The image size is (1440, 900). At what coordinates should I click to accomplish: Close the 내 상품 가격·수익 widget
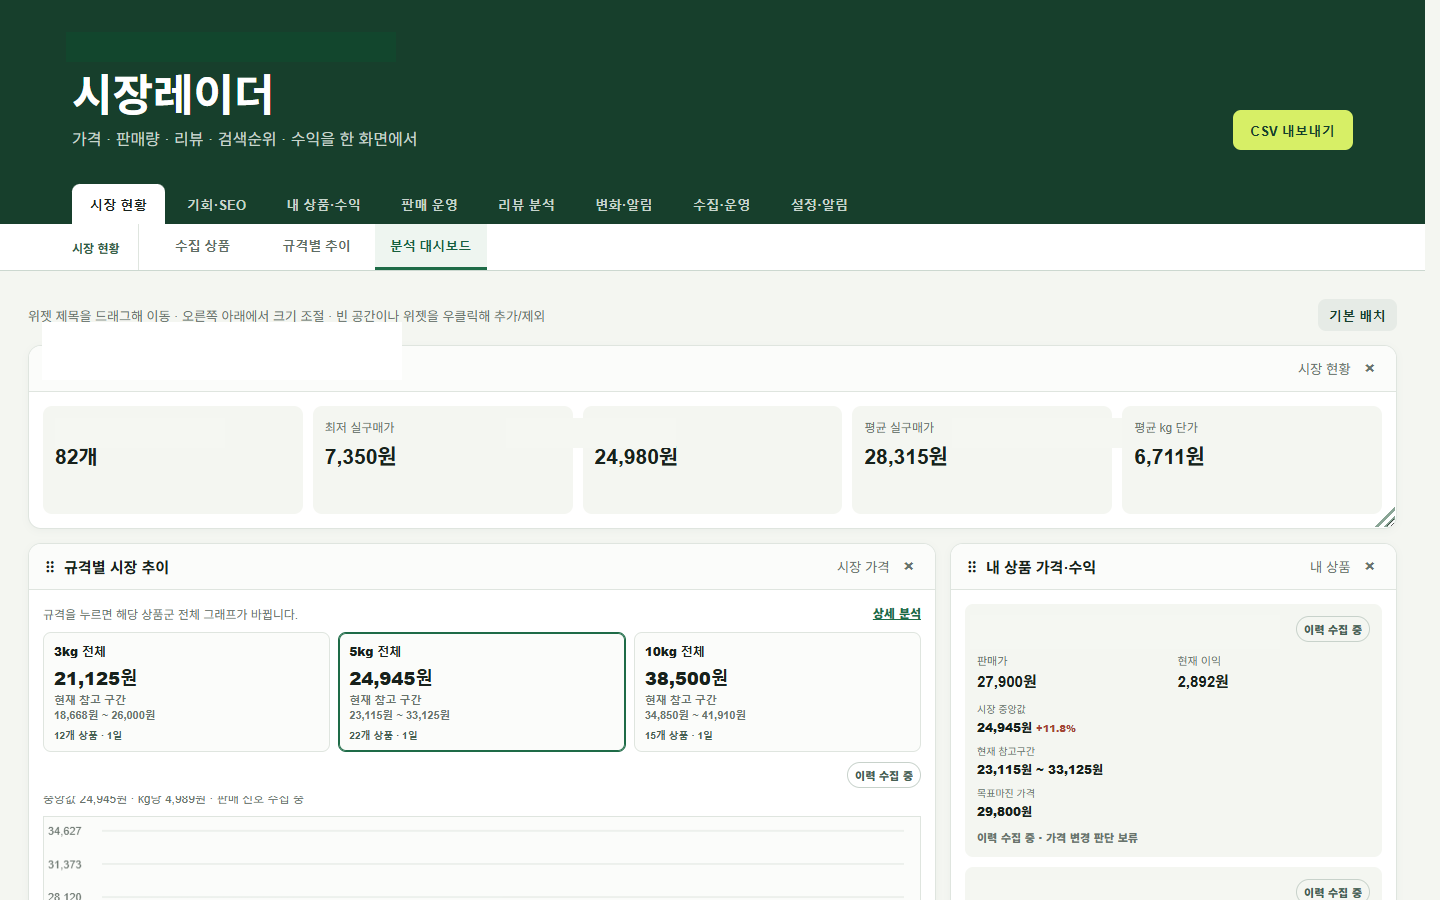(x=1370, y=567)
